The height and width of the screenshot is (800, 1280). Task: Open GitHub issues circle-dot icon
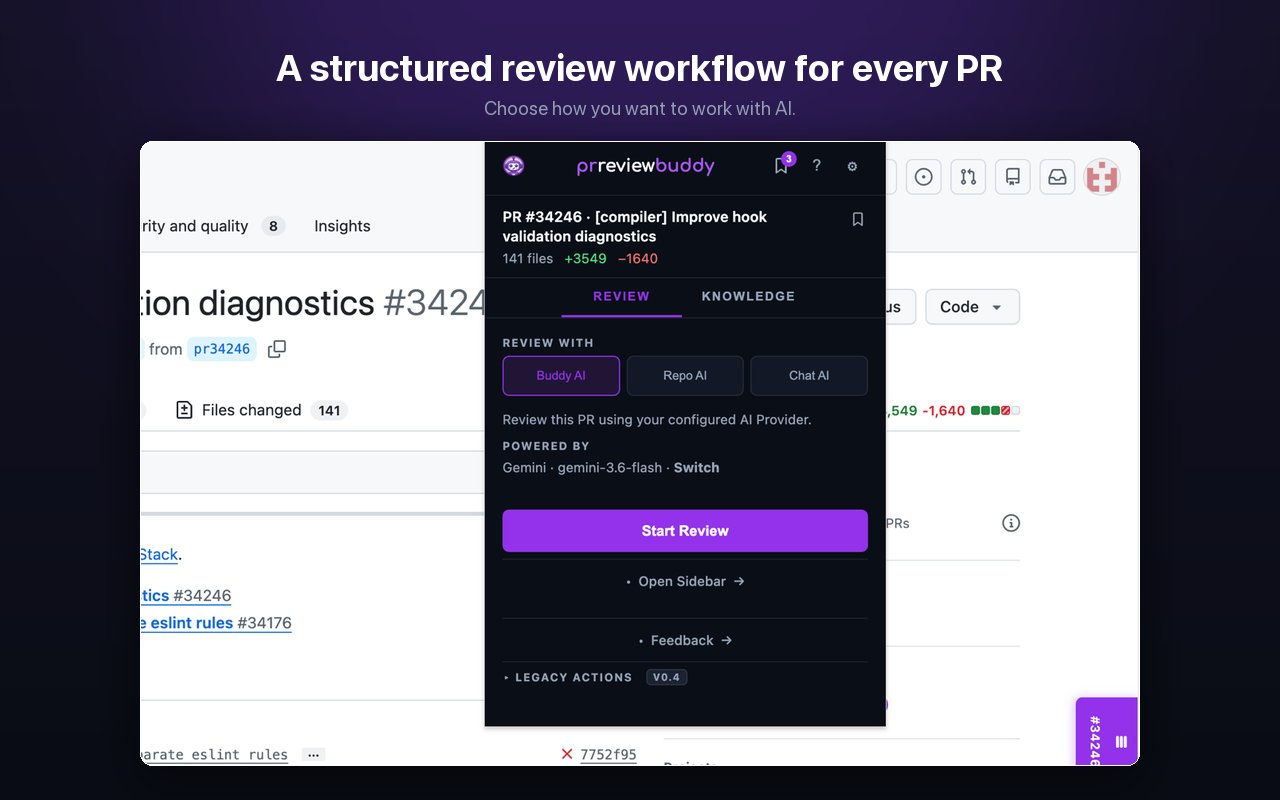tap(924, 177)
